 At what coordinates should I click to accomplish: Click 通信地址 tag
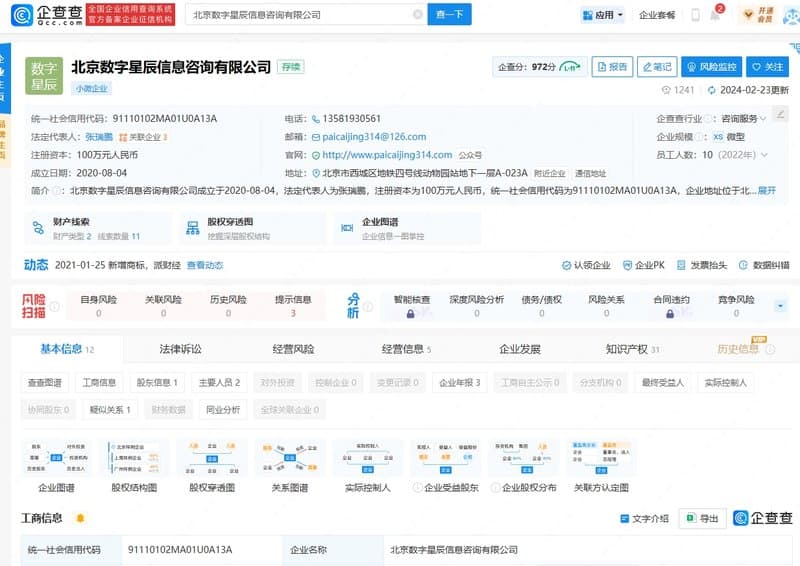coord(590,174)
